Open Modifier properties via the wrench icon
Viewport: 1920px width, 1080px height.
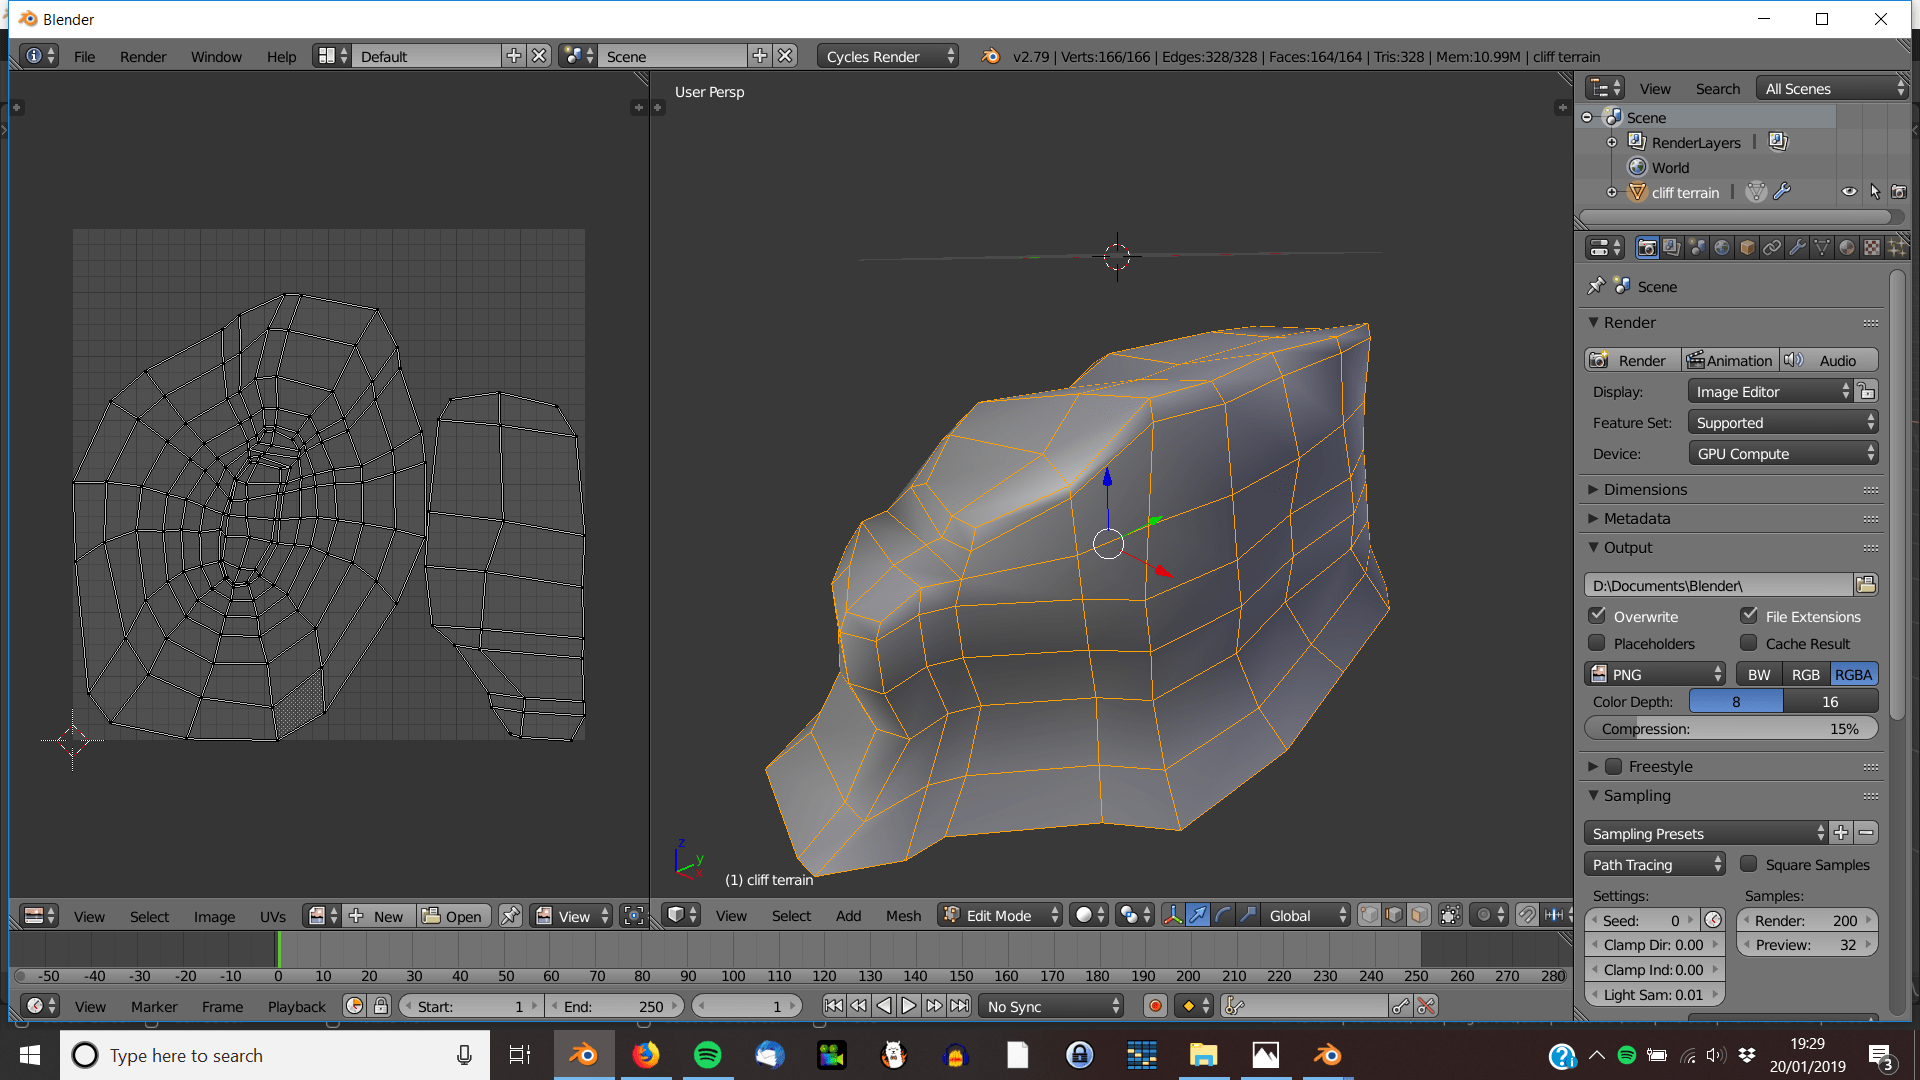tap(1797, 247)
